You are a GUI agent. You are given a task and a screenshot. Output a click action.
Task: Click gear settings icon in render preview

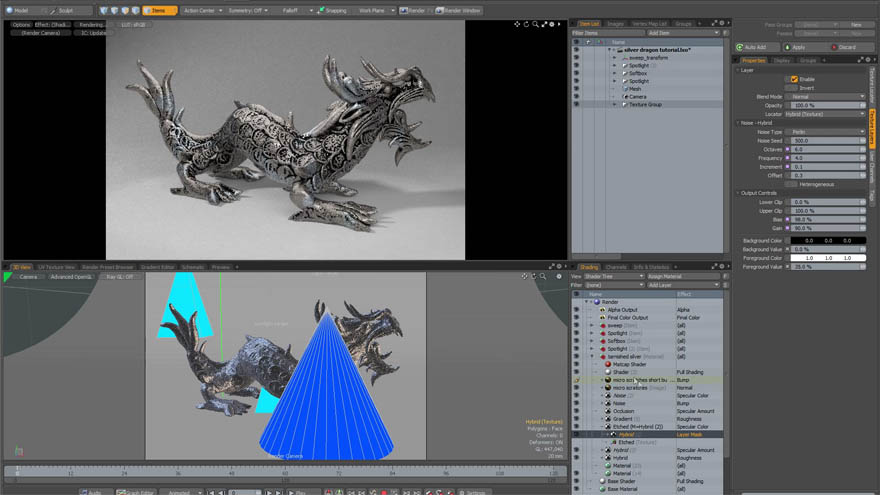[552, 24]
